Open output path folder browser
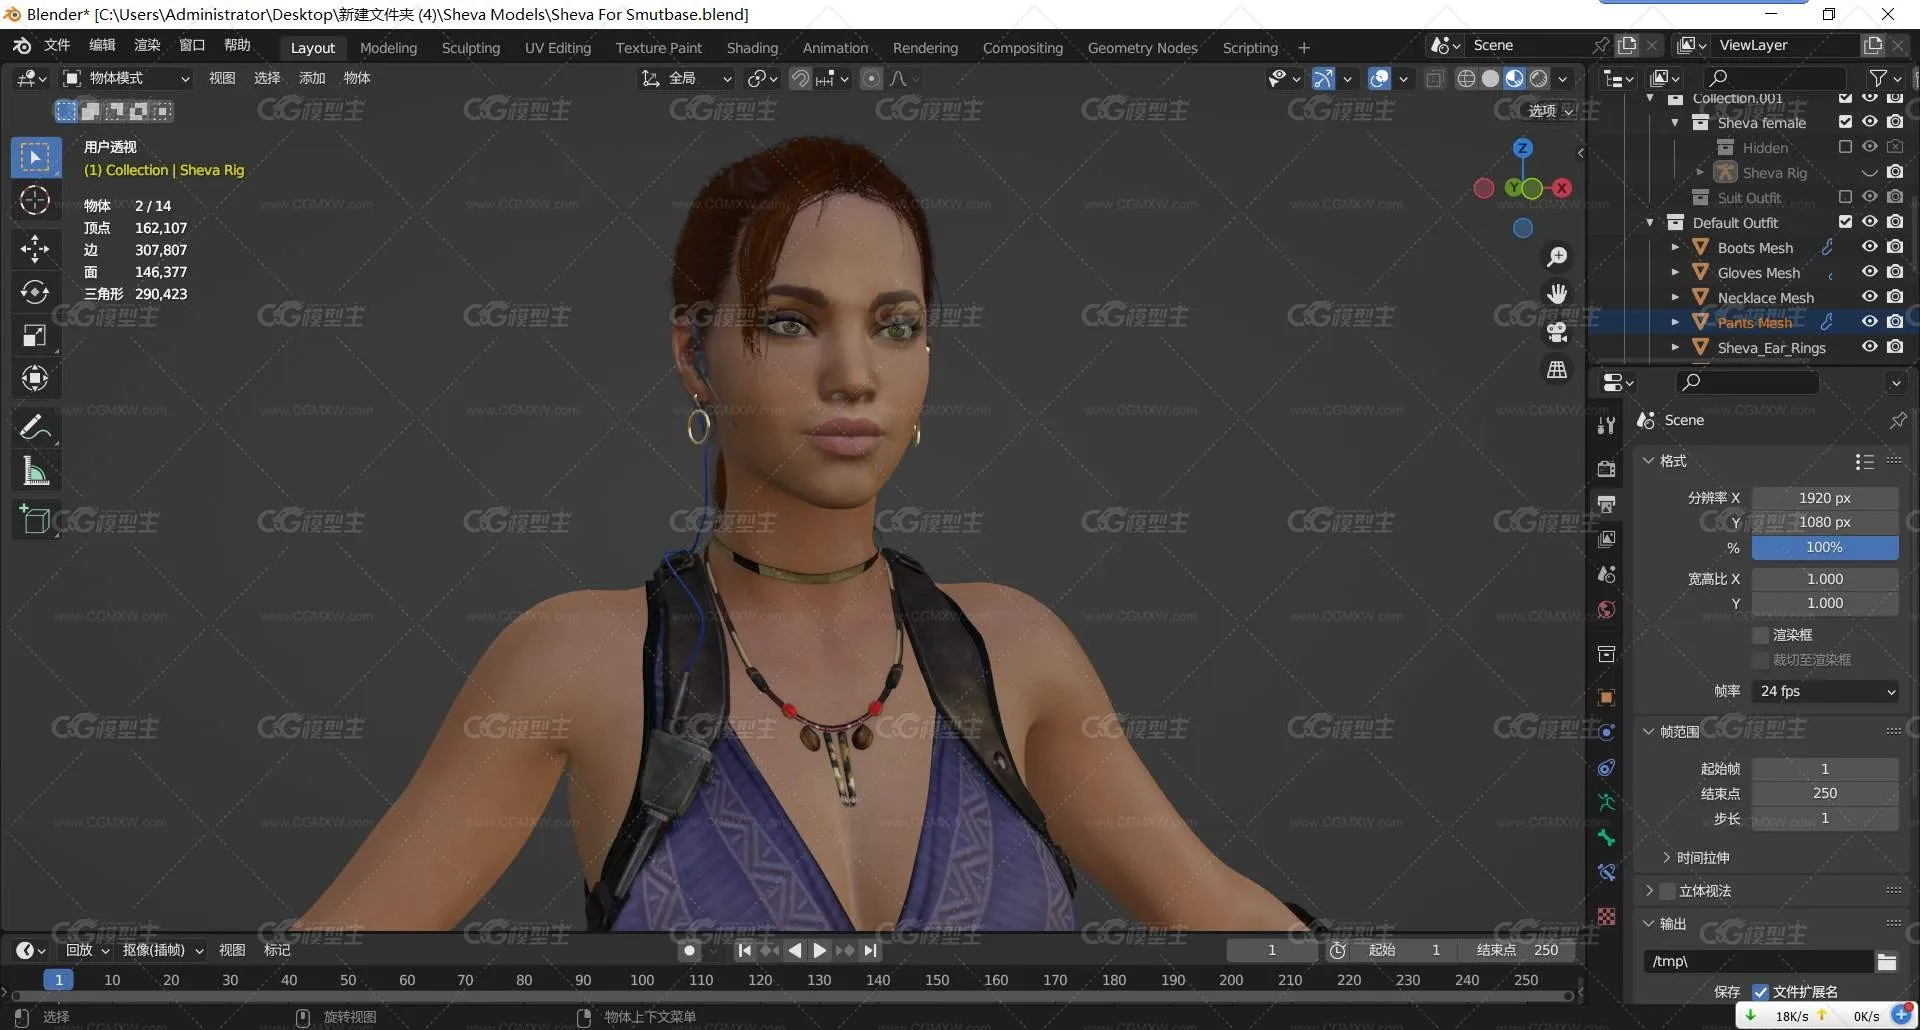 point(1887,962)
